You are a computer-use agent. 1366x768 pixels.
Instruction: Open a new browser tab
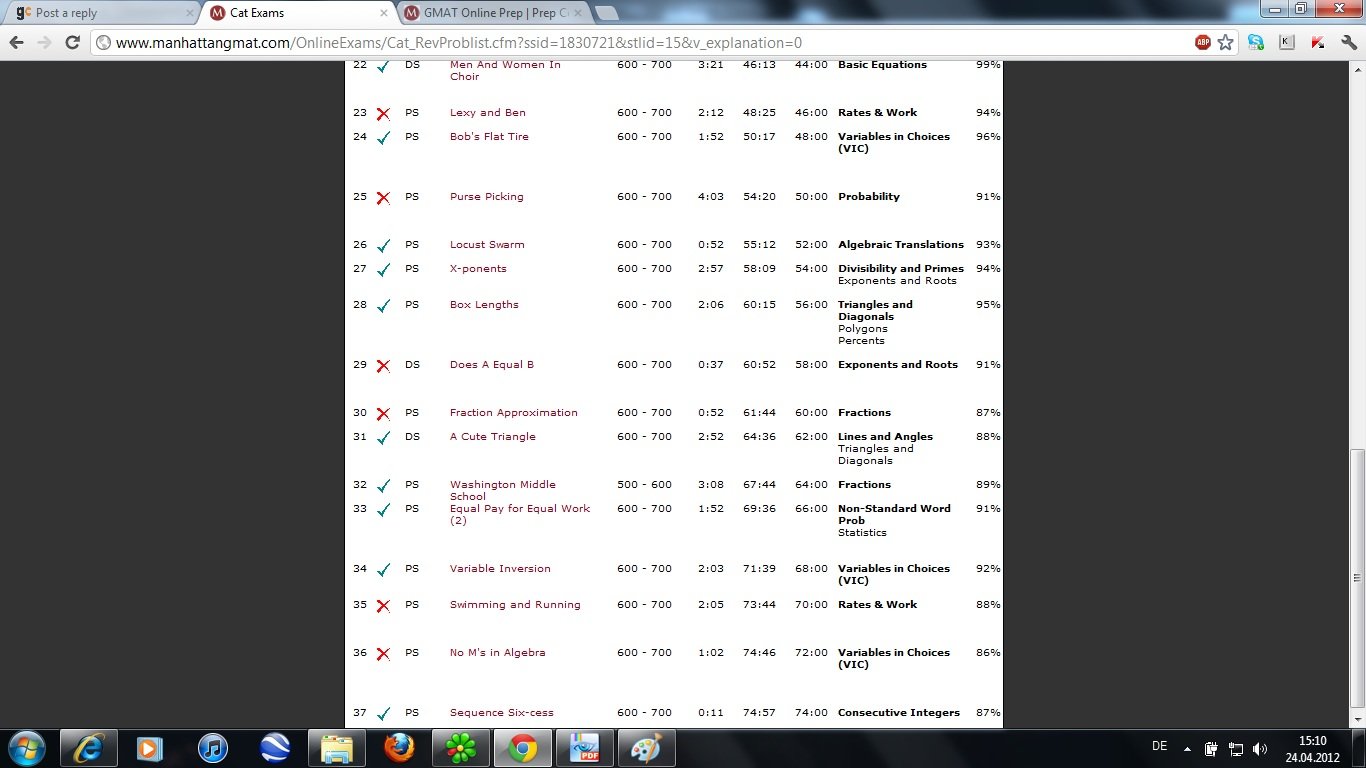[606, 13]
